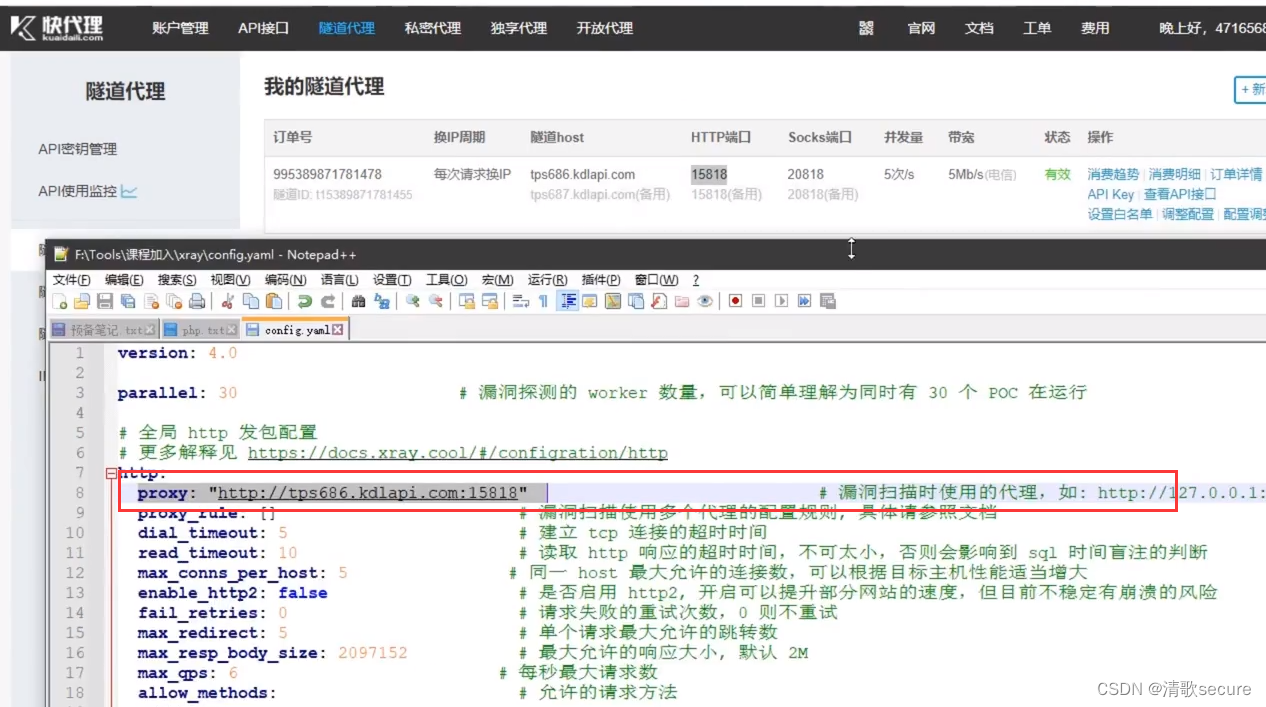Switch to the 预备笔记.txt tab

(103, 329)
